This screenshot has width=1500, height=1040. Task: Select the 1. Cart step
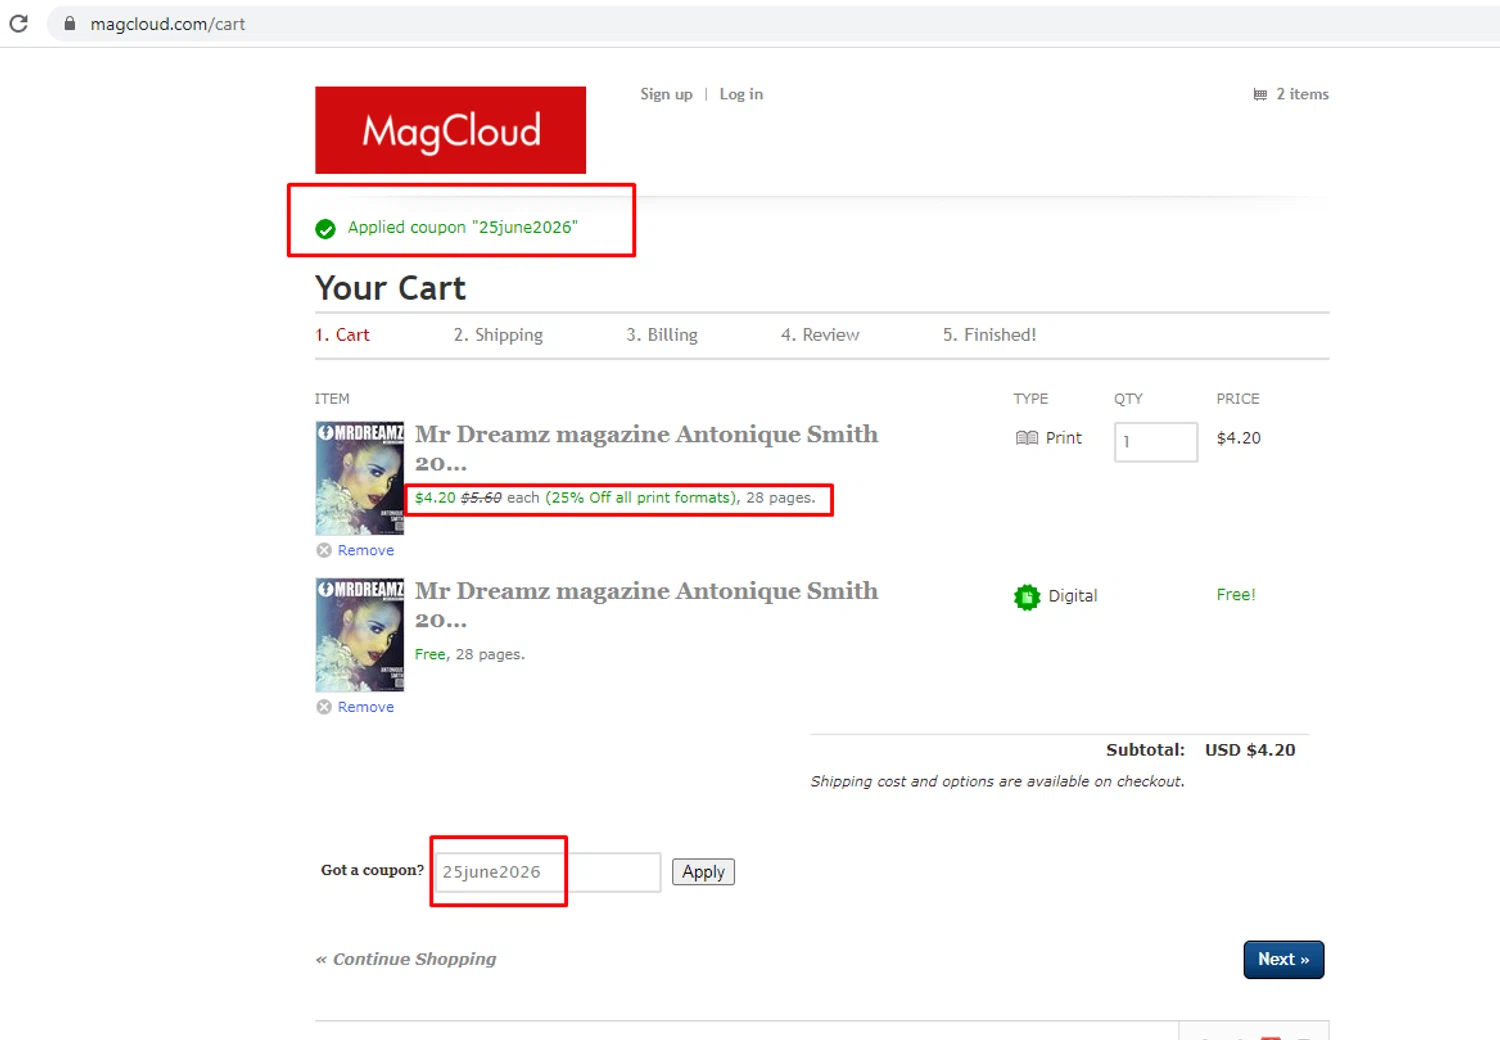tap(342, 335)
